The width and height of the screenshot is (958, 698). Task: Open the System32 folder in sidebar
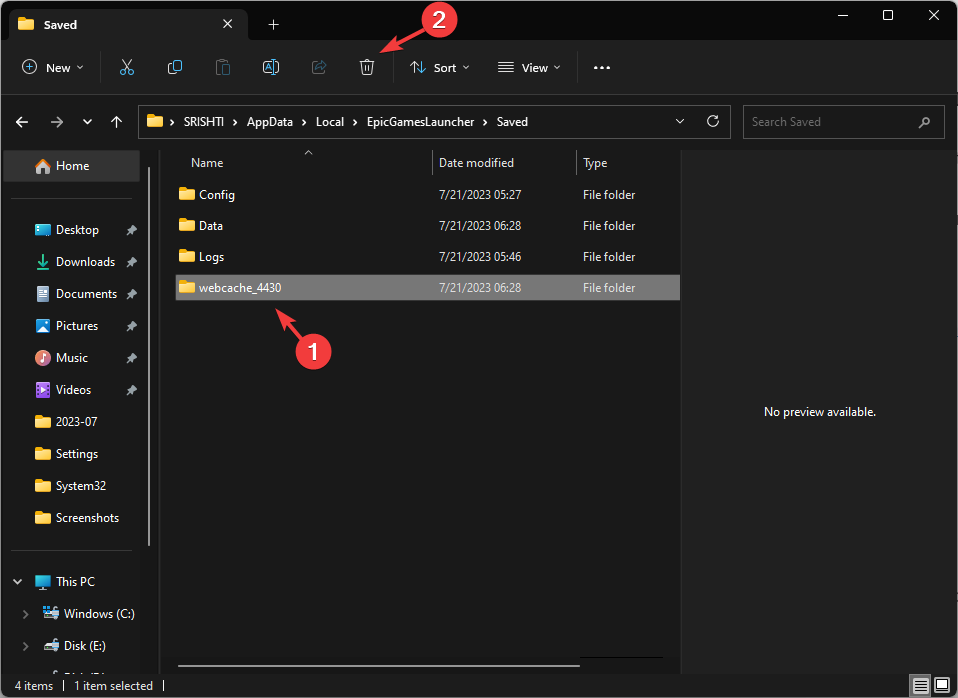[x=80, y=486]
